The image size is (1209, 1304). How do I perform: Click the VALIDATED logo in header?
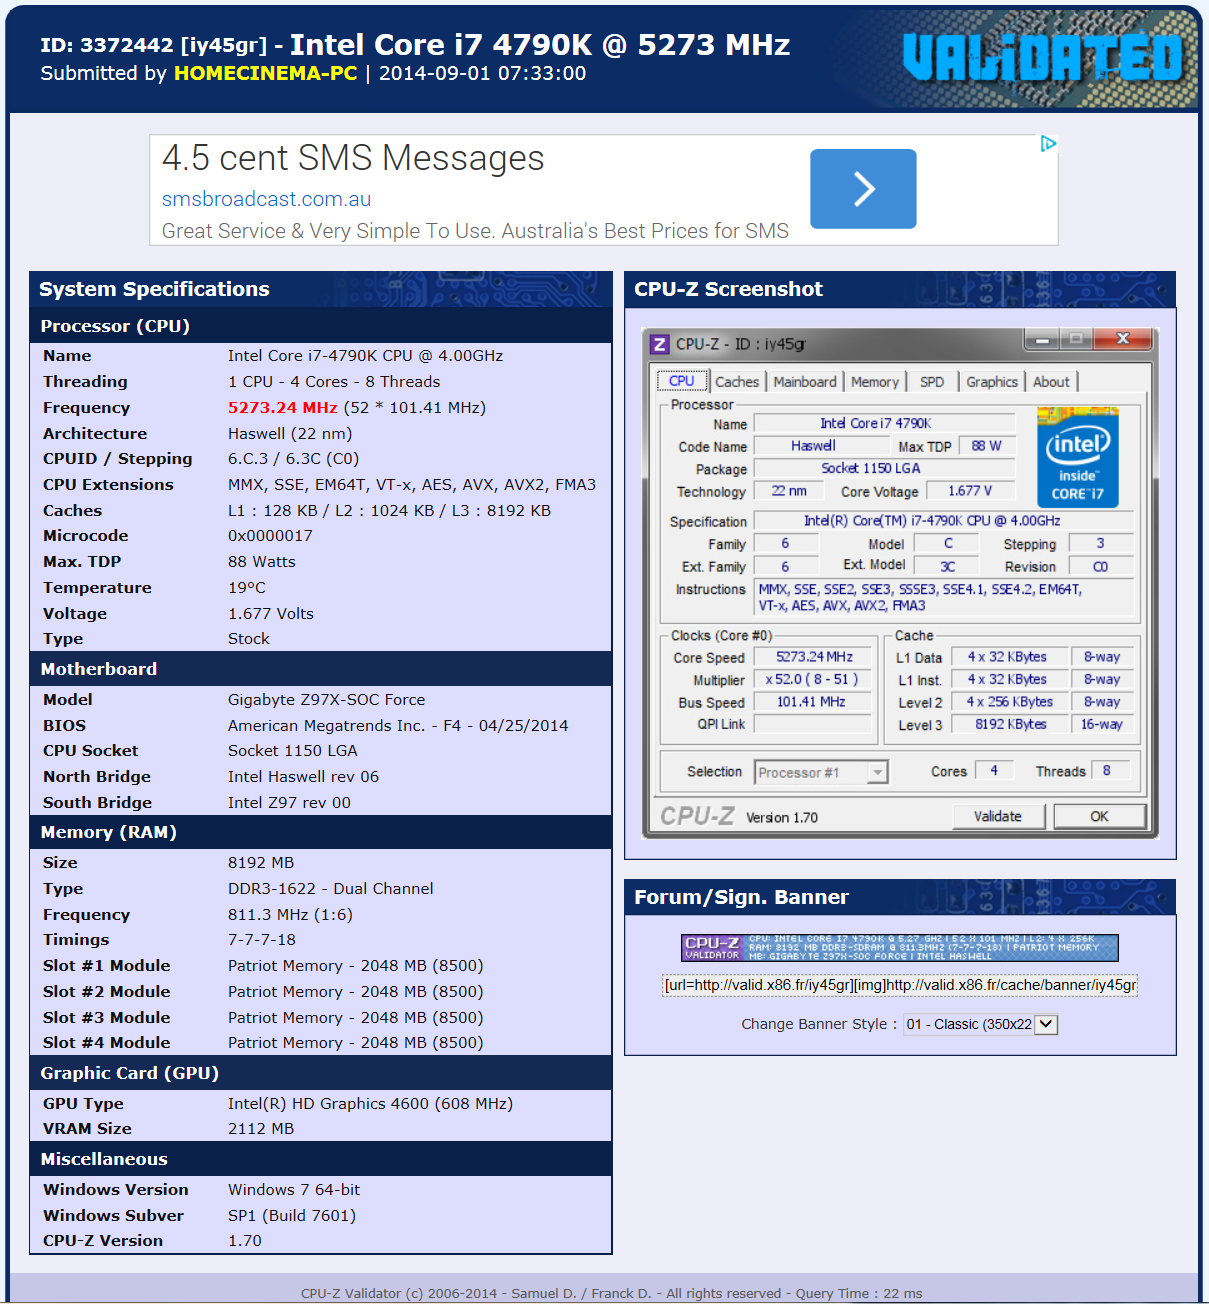[x=1042, y=57]
